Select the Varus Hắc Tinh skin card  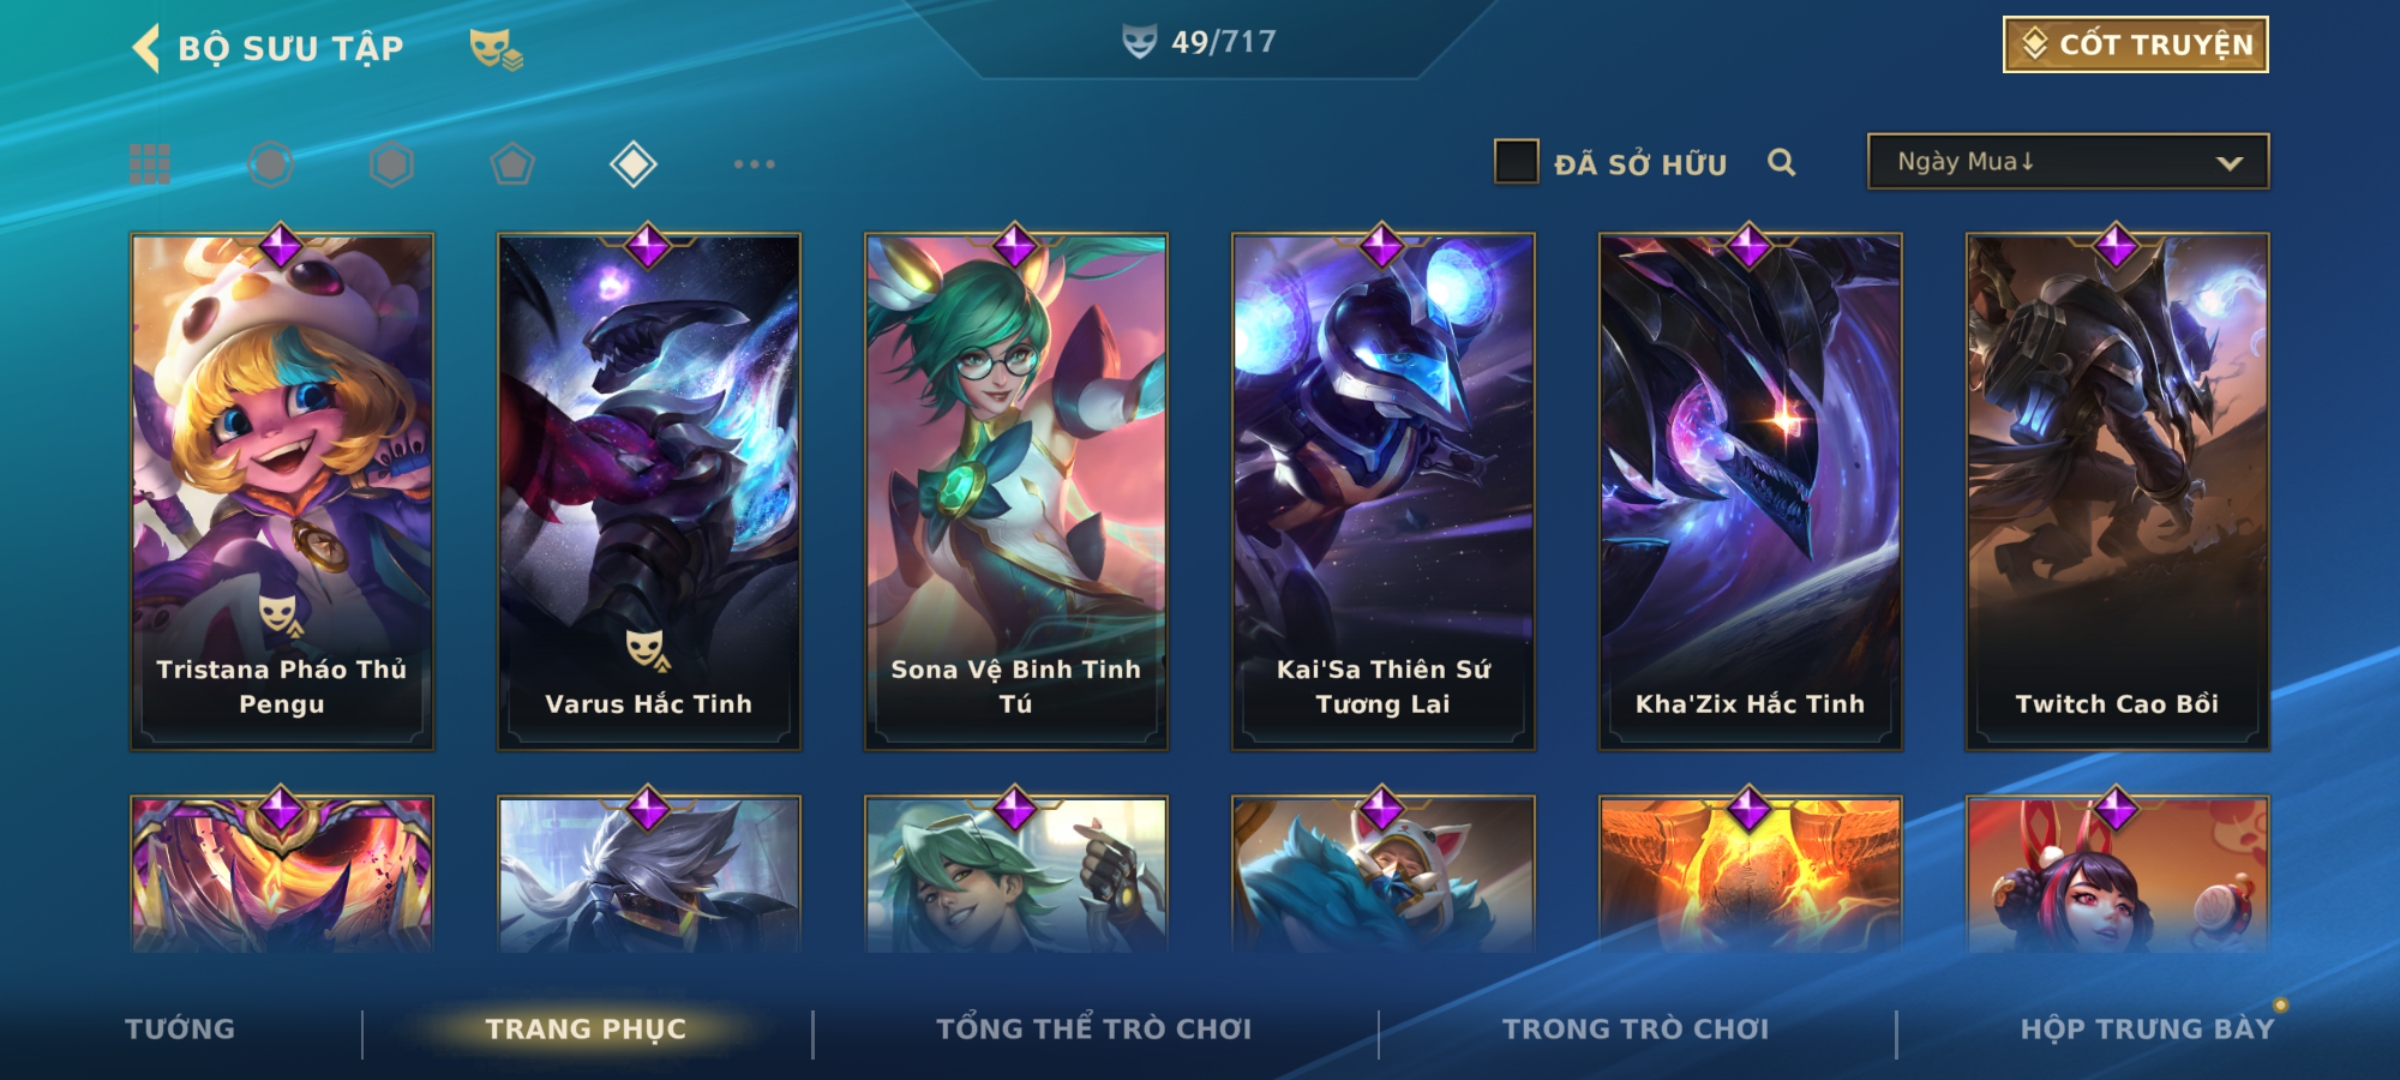tap(649, 491)
